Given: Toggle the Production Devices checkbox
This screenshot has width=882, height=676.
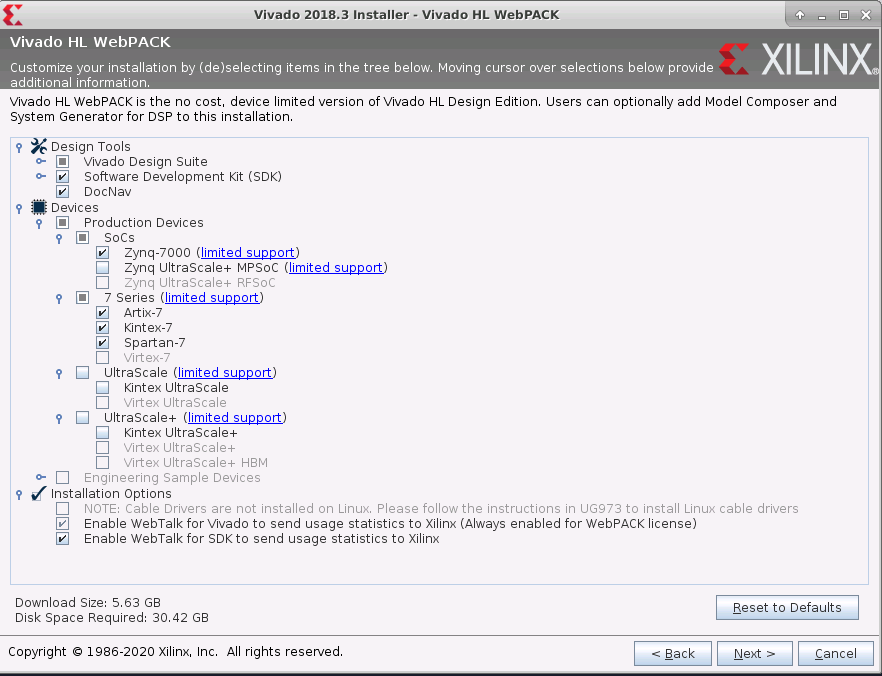Looking at the screenshot, I should [62, 223].
